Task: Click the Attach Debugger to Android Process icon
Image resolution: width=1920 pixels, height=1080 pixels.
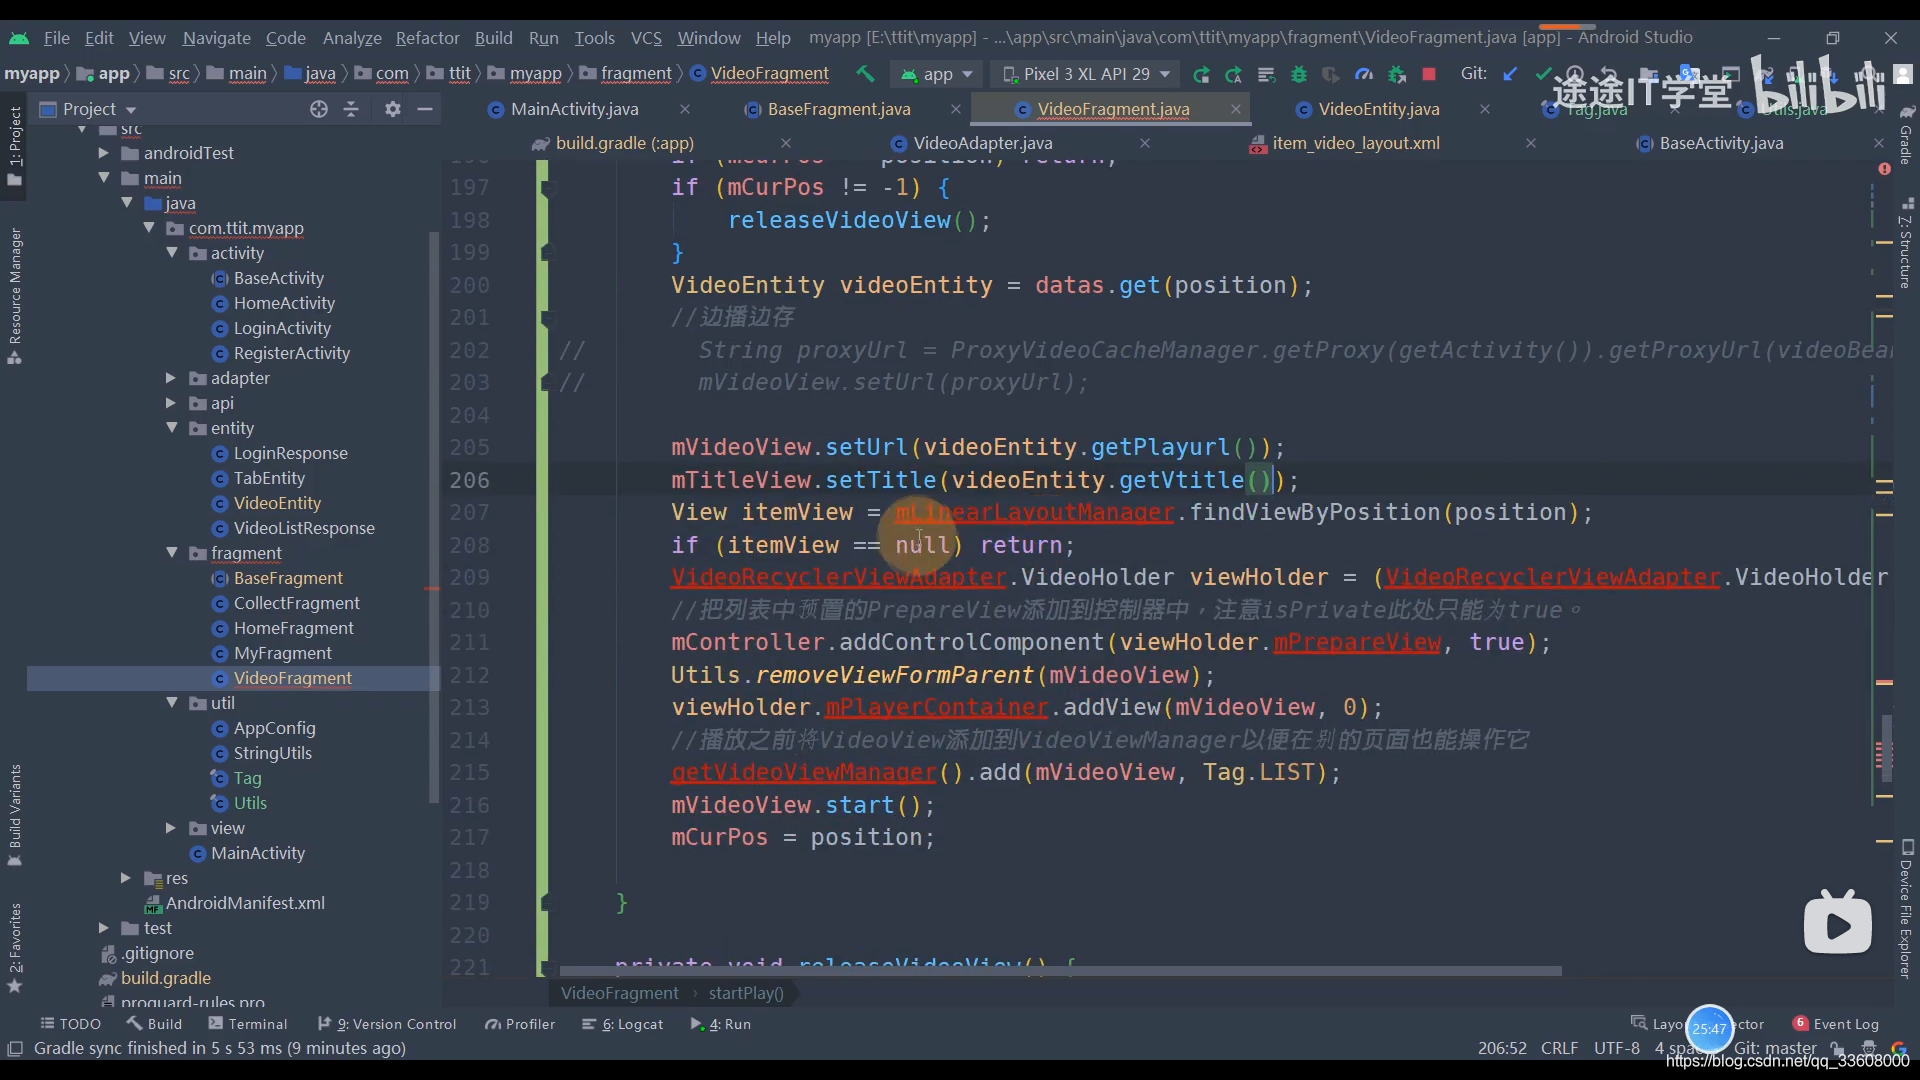Action: [x=1397, y=74]
